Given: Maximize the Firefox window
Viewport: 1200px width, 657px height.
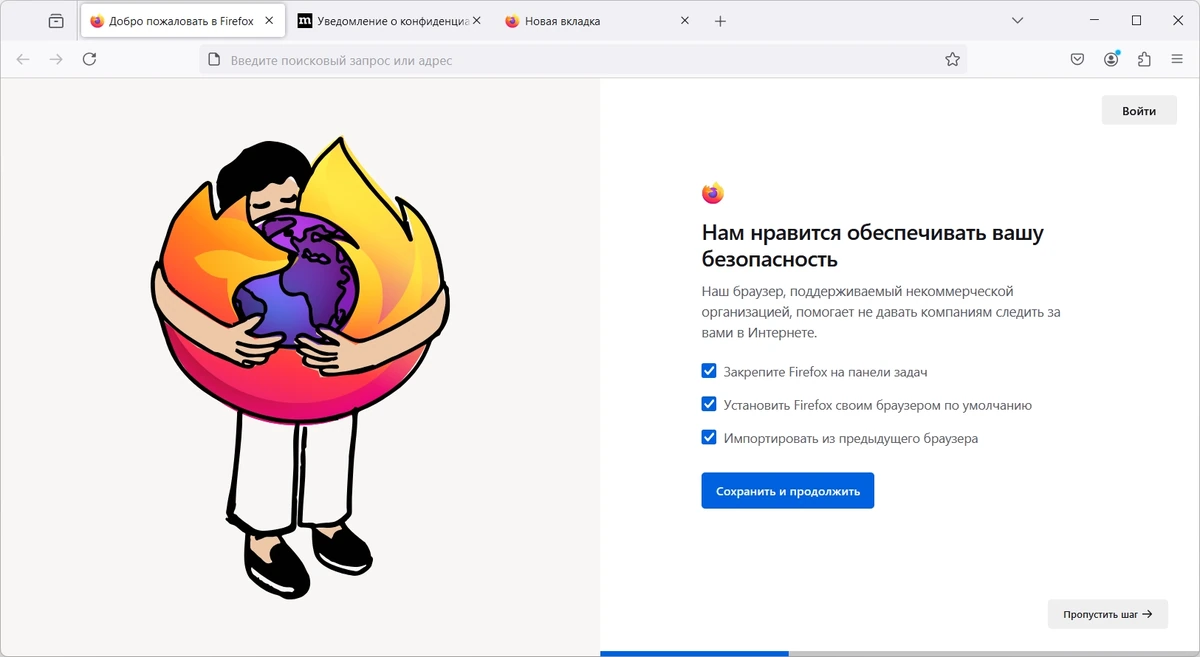Looking at the screenshot, I should pos(1136,20).
